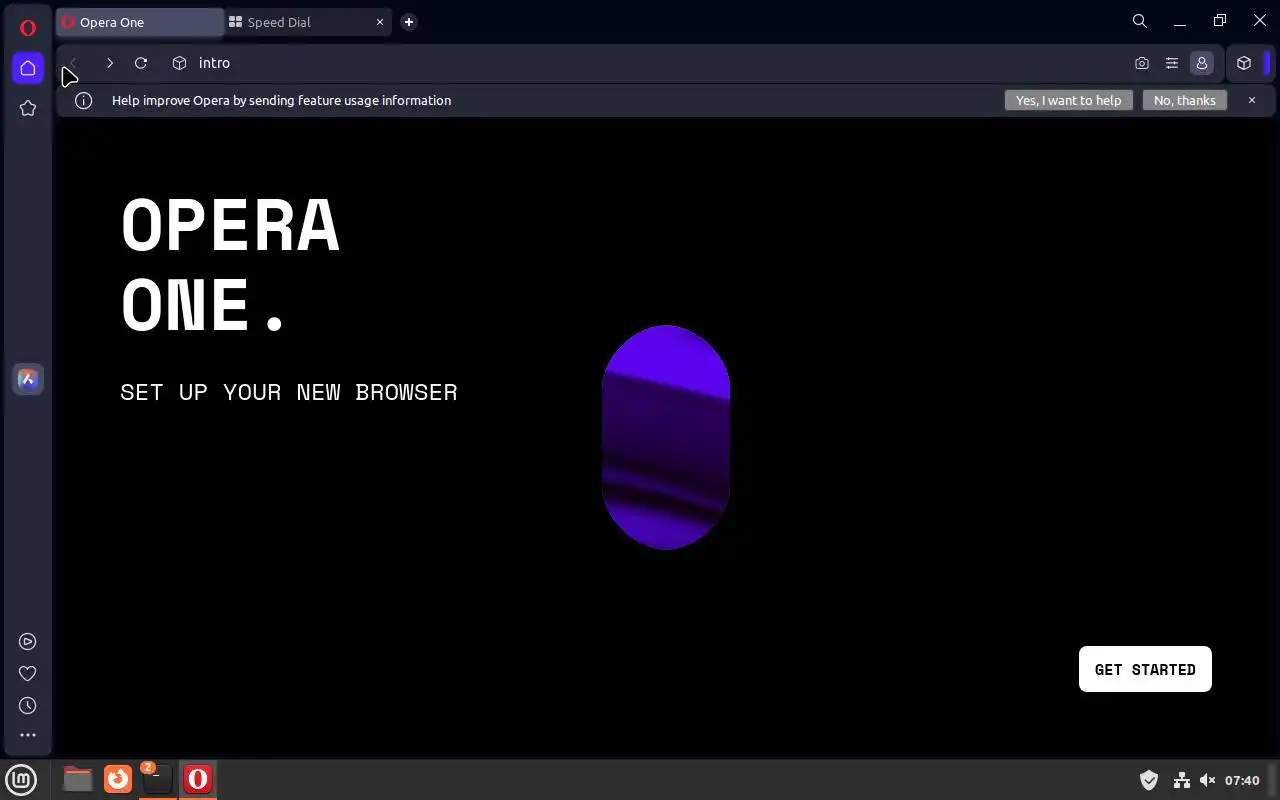
Task: Launch the Aria AI sidebar icon
Action: tap(28, 379)
